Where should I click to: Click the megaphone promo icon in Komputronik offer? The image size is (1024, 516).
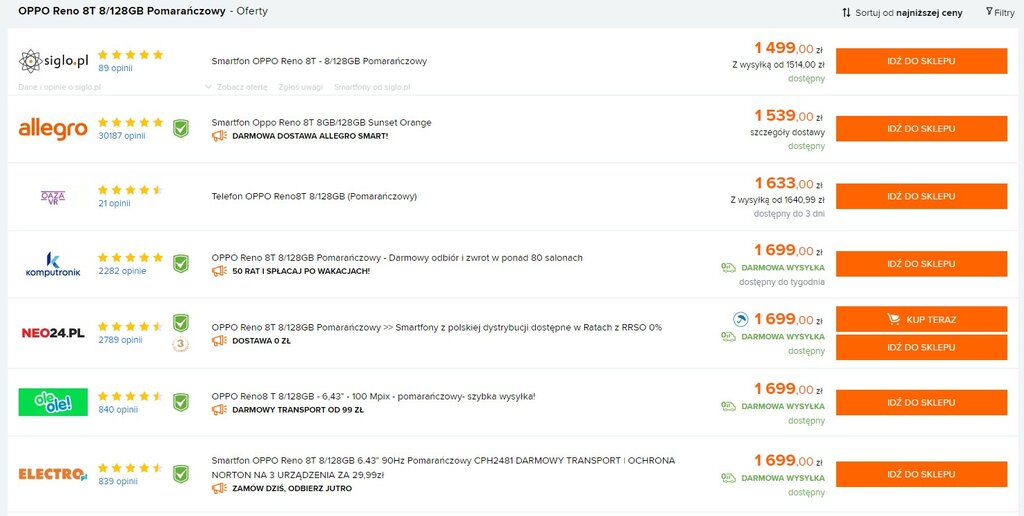click(x=219, y=270)
